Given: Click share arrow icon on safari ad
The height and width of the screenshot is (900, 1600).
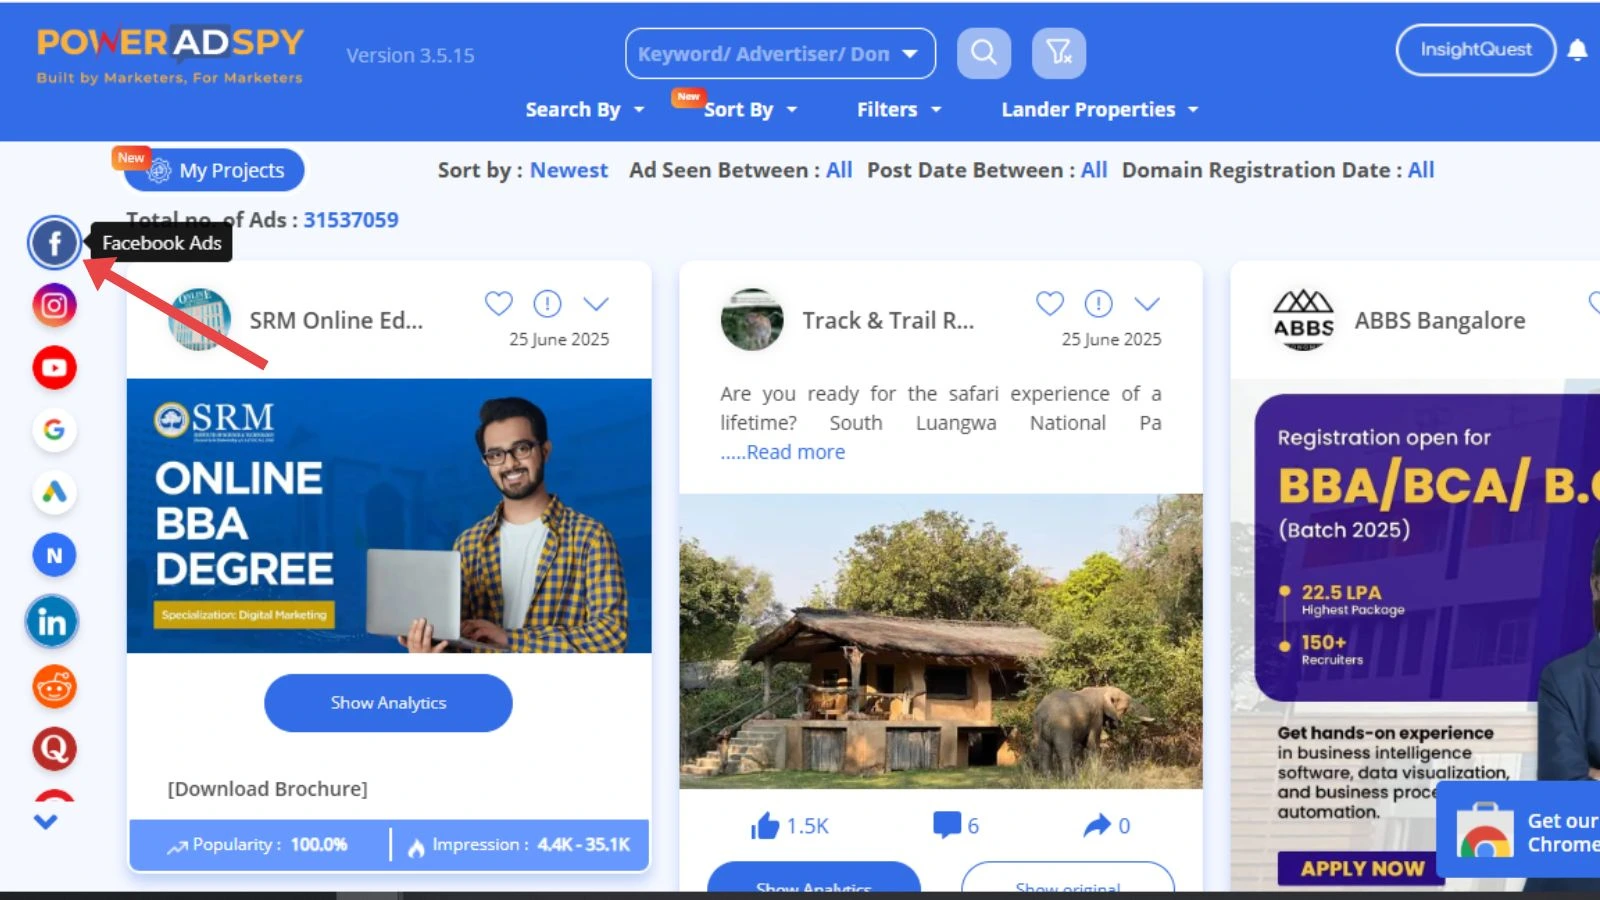Looking at the screenshot, I should point(1097,825).
